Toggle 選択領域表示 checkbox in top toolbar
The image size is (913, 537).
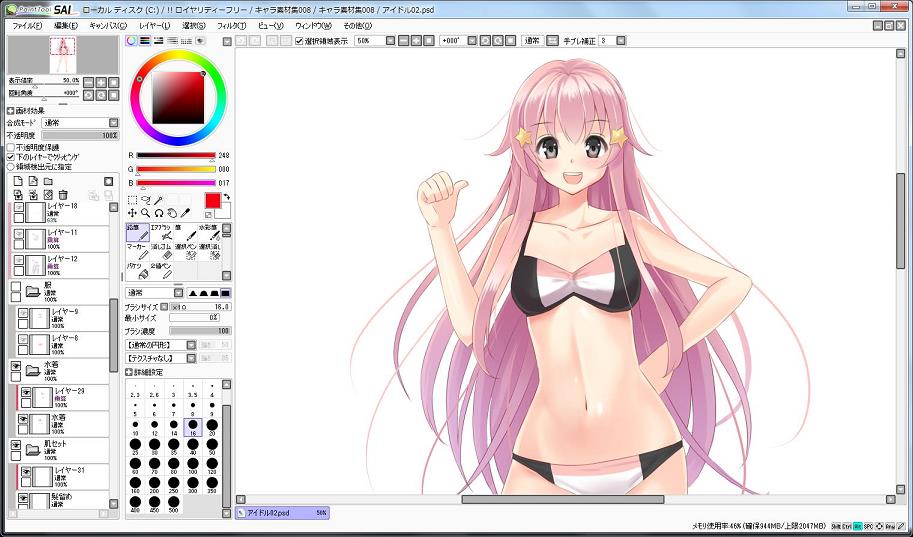click(x=299, y=41)
